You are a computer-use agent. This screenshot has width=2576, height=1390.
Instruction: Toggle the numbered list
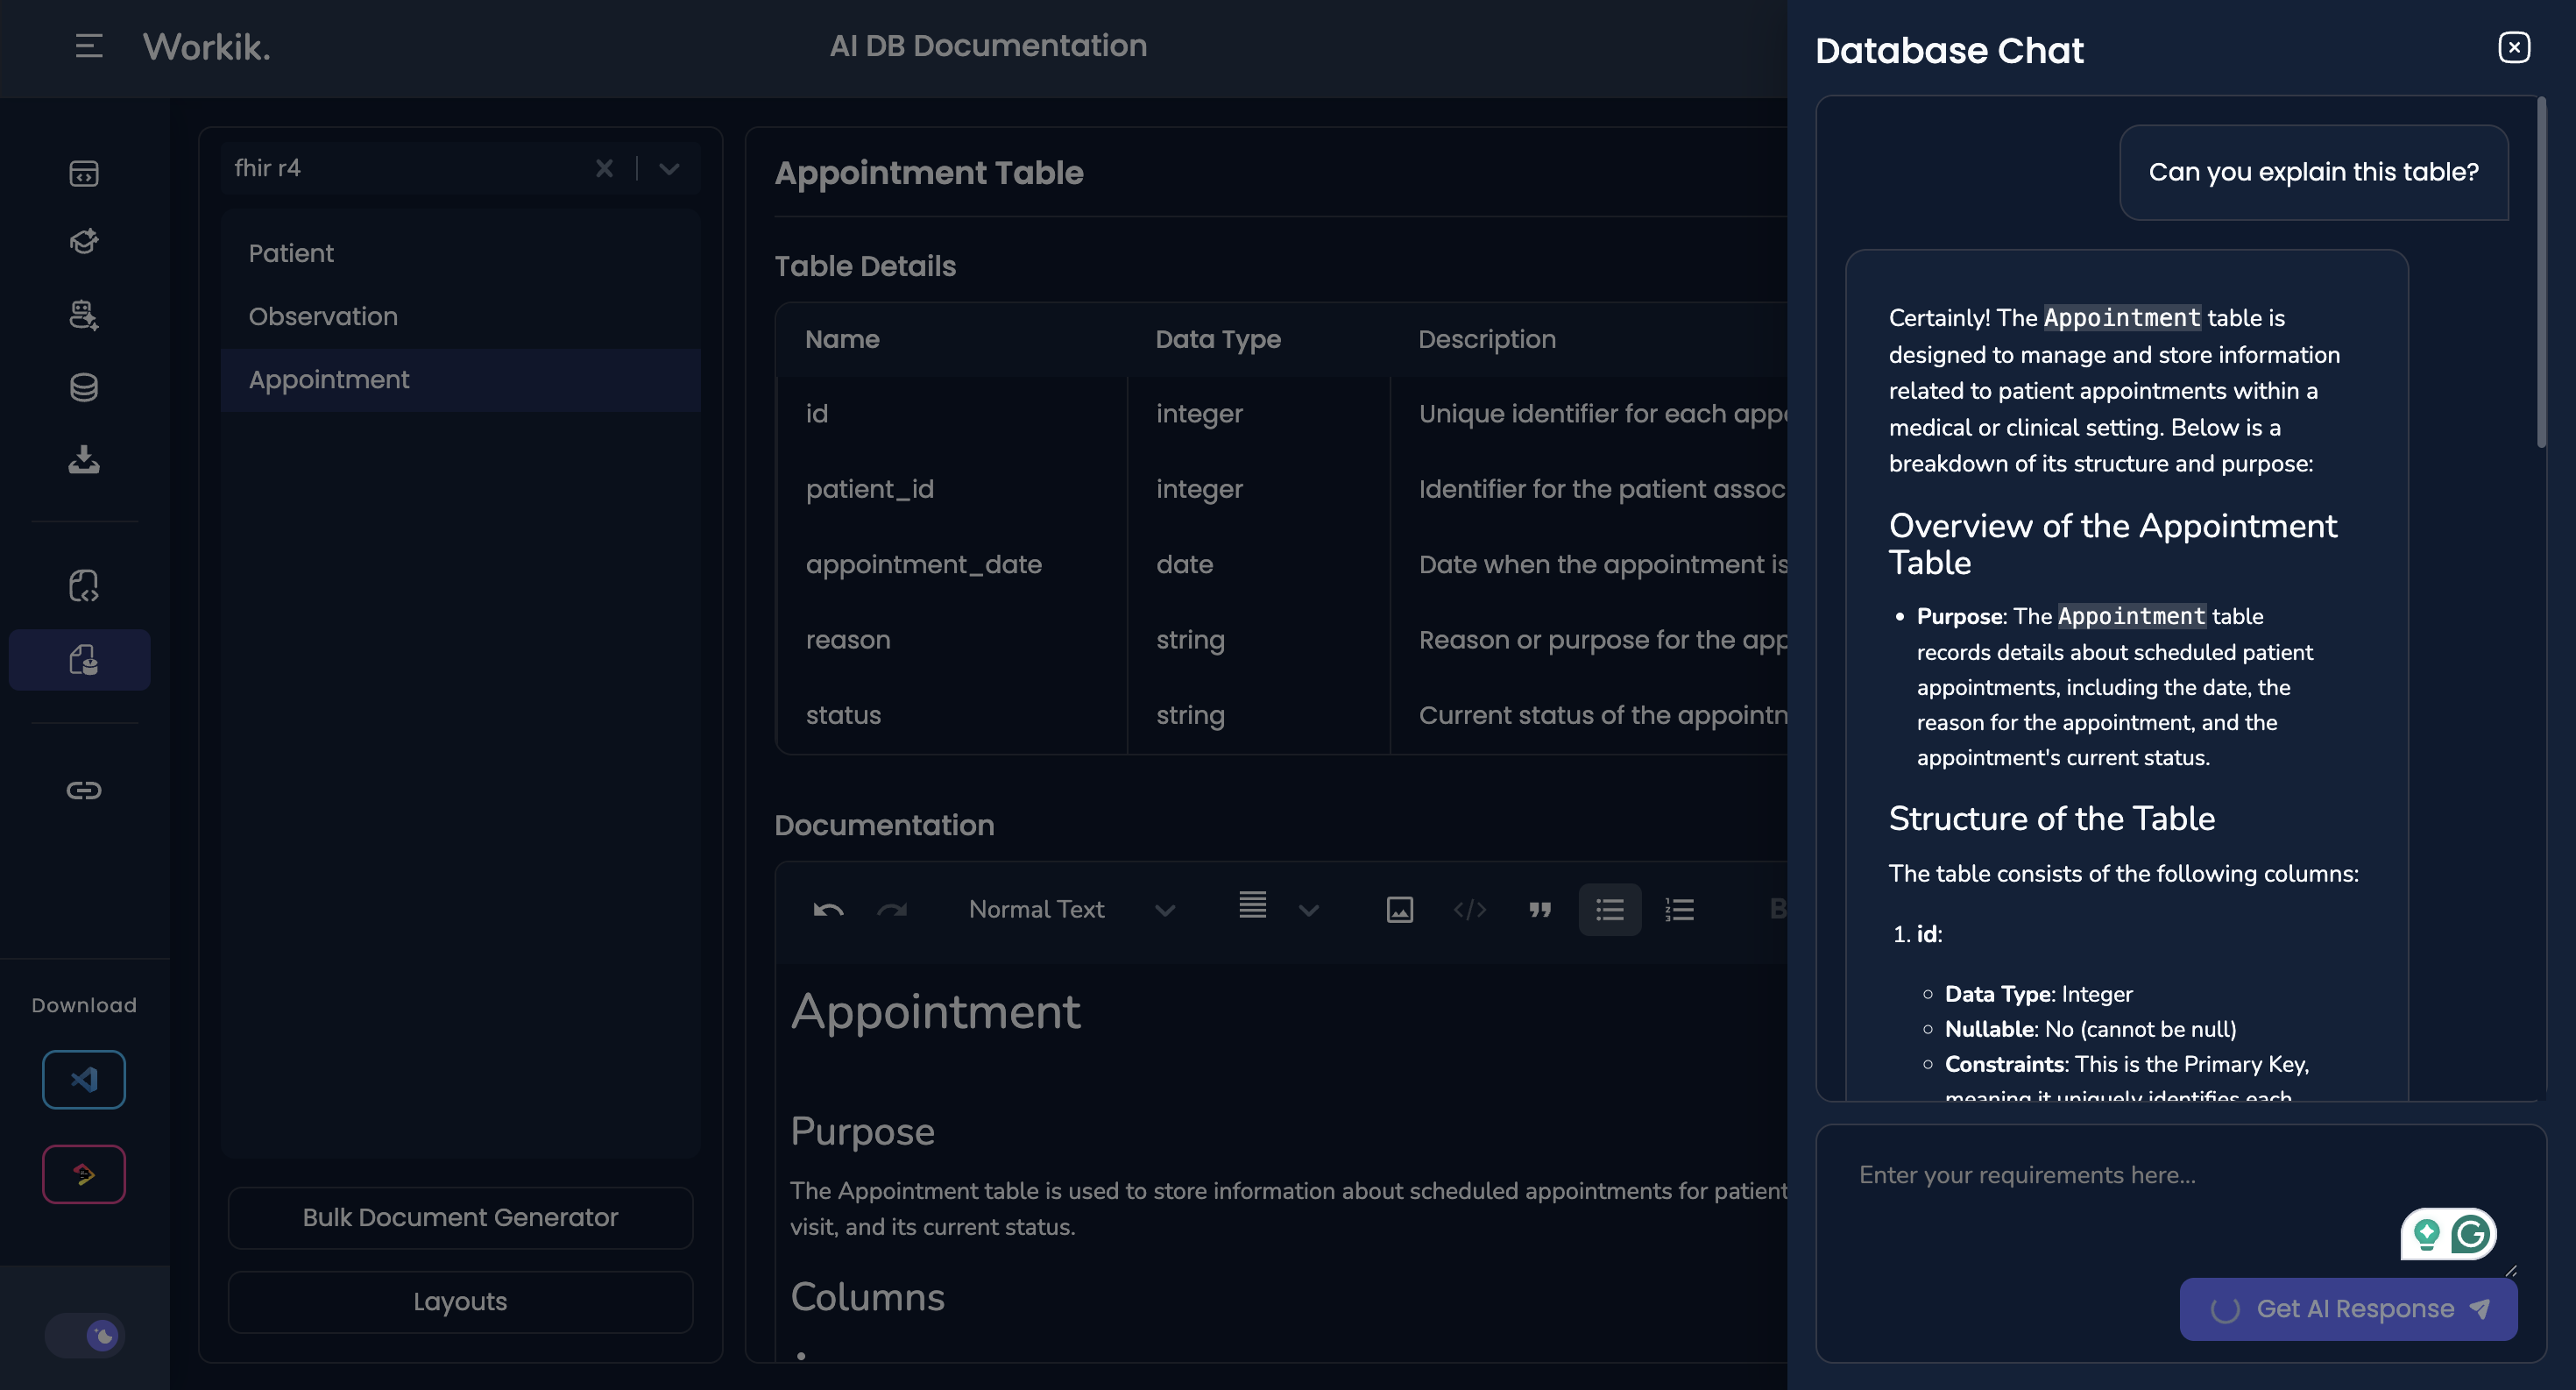(x=1679, y=909)
